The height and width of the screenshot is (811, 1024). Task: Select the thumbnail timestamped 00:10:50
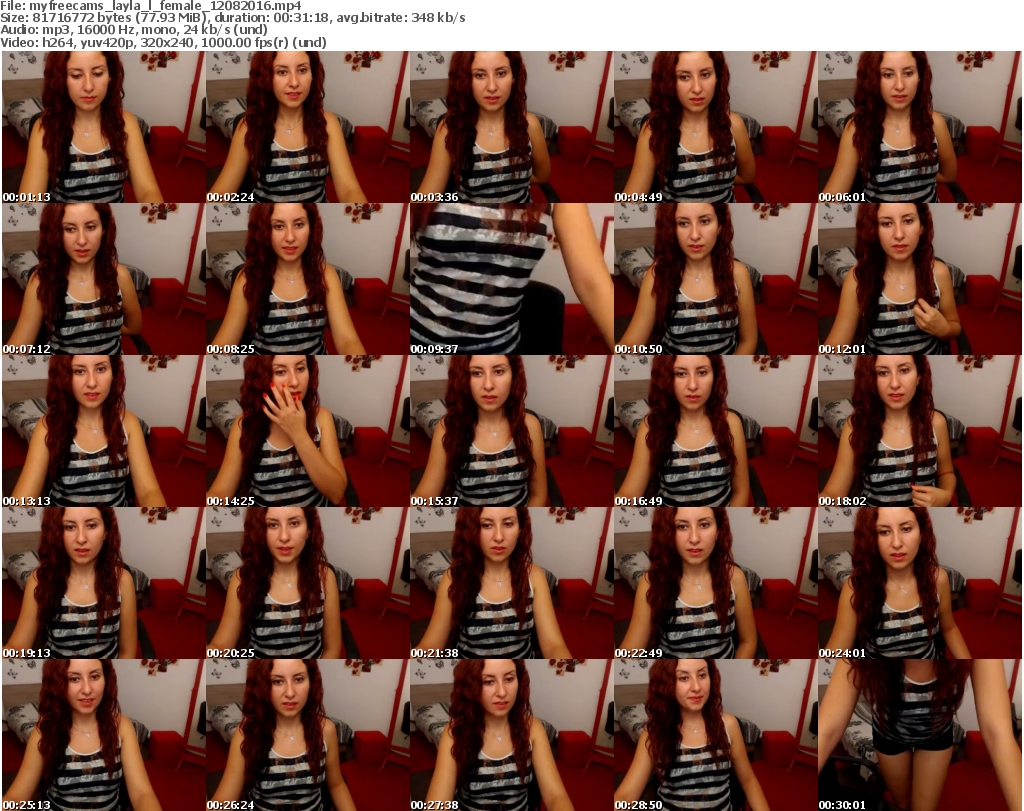[x=715, y=279]
